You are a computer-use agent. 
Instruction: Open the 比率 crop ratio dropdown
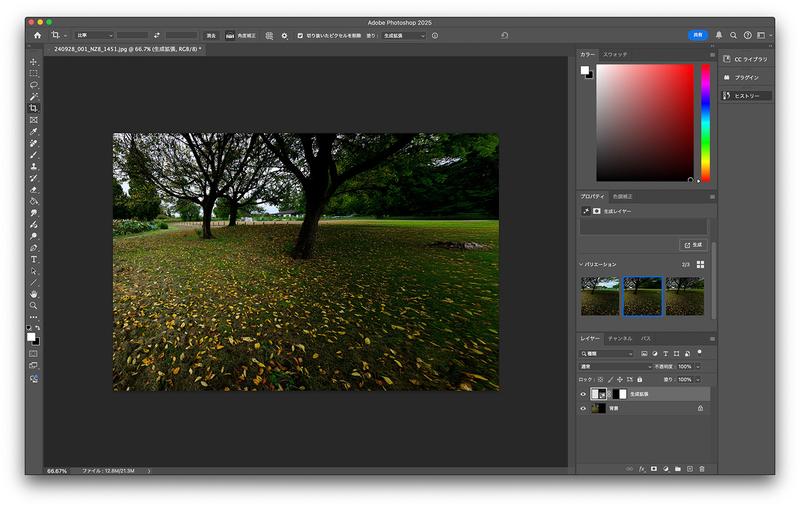point(94,35)
